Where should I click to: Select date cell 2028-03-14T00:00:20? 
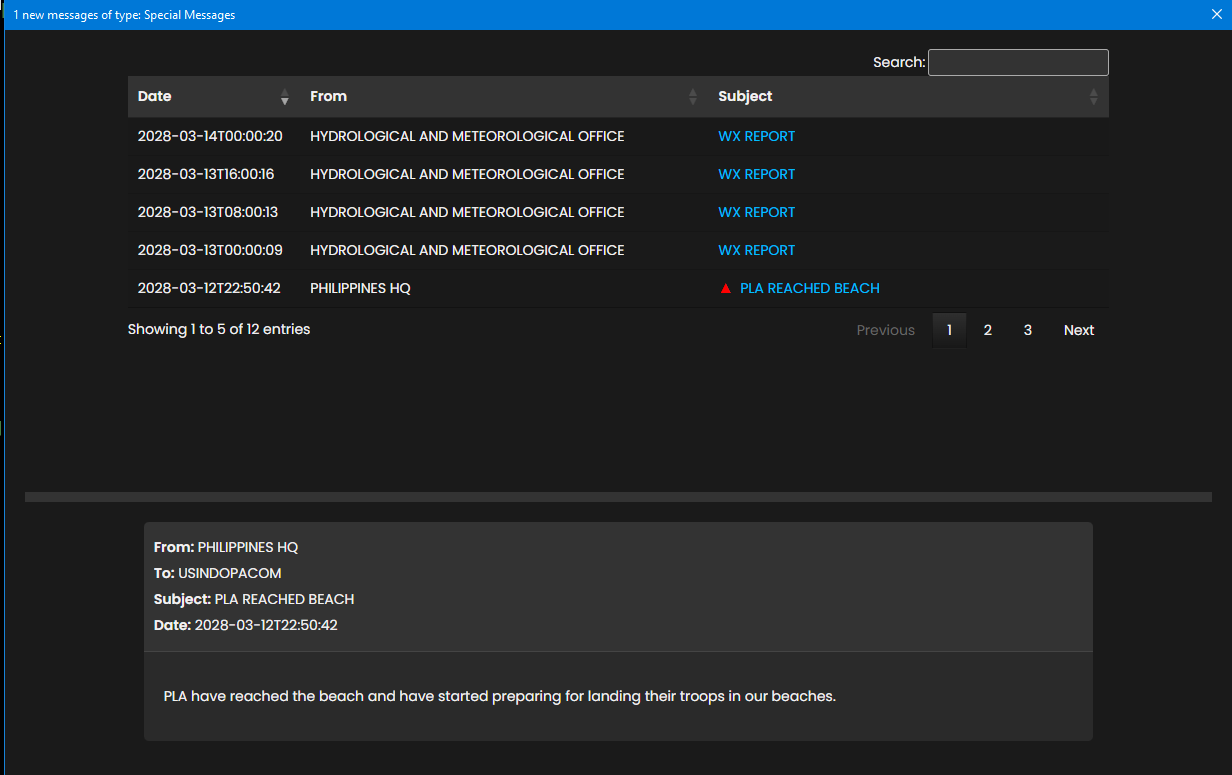210,136
